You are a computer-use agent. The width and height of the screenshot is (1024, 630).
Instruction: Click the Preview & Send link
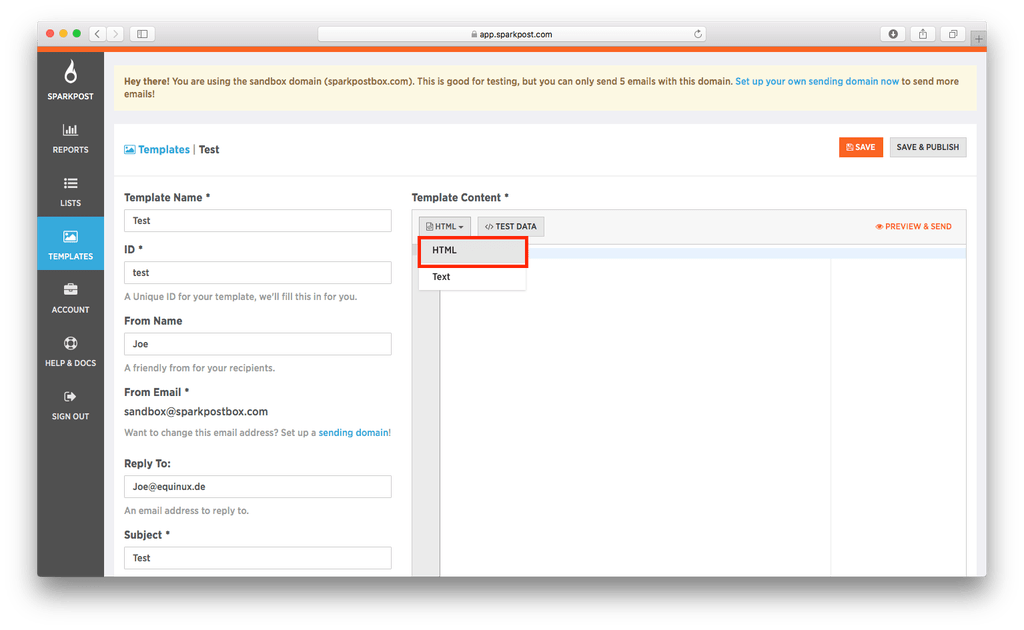click(913, 227)
